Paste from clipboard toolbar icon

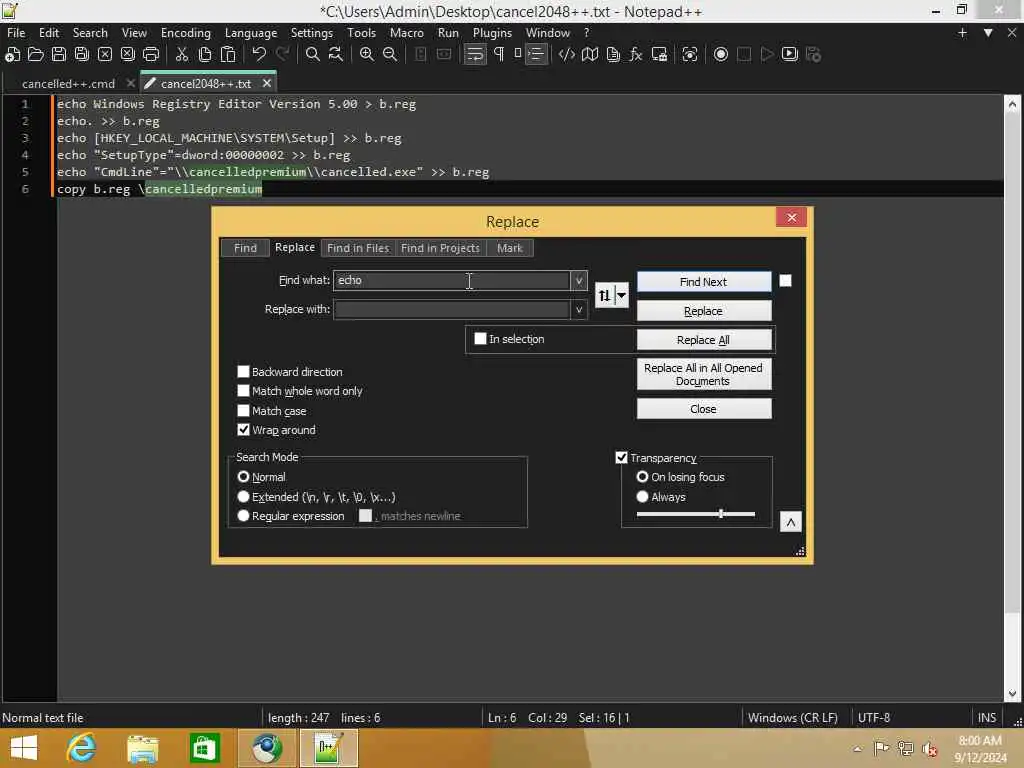coord(228,54)
